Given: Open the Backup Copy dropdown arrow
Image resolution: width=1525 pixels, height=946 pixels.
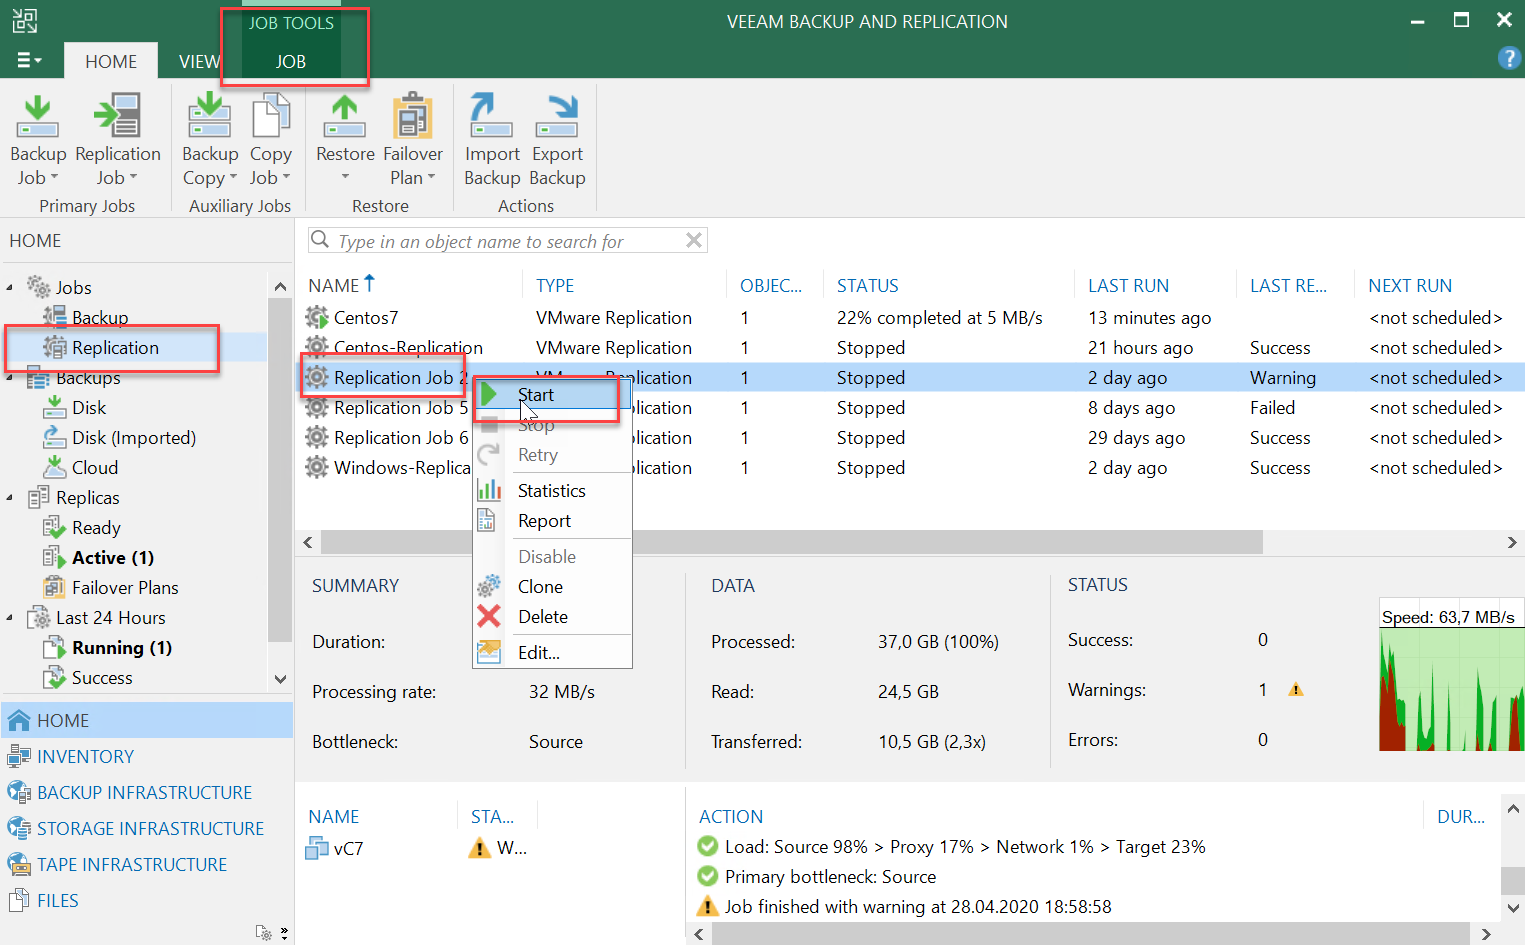Looking at the screenshot, I should (x=233, y=178).
